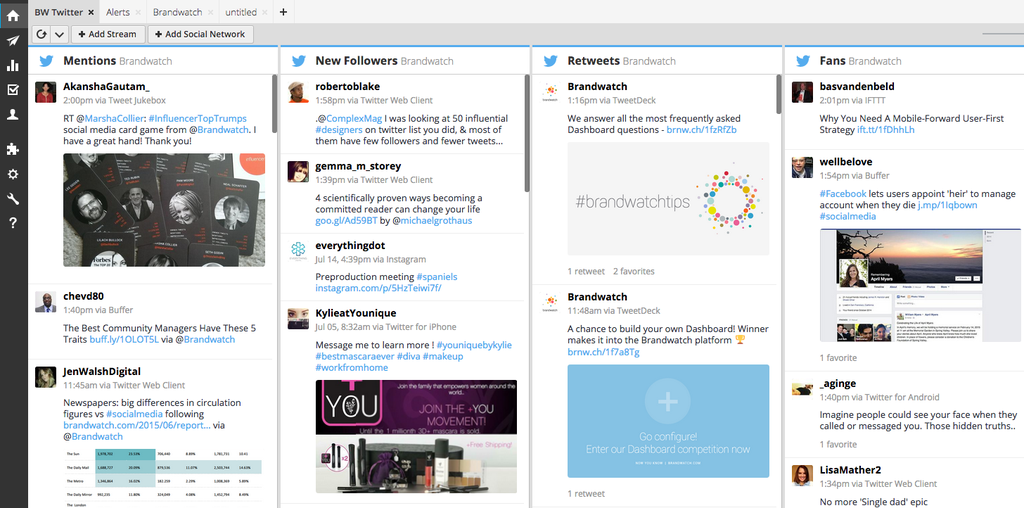This screenshot has width=1024, height=508.
Task: Expand the refresh options dropdown arrow
Action: tap(59, 34)
